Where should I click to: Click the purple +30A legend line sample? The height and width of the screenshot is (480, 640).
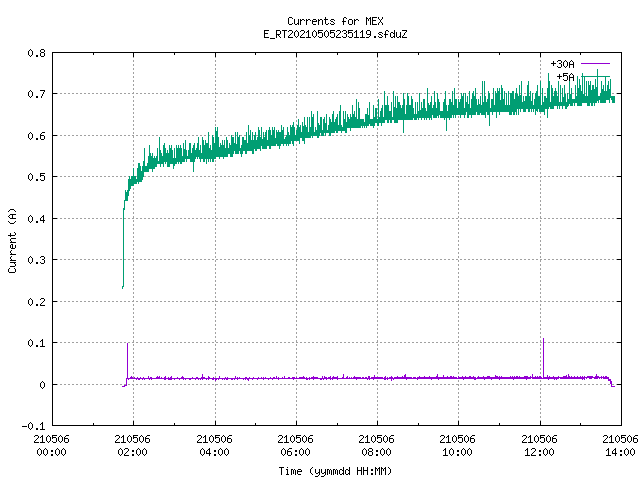(595, 64)
